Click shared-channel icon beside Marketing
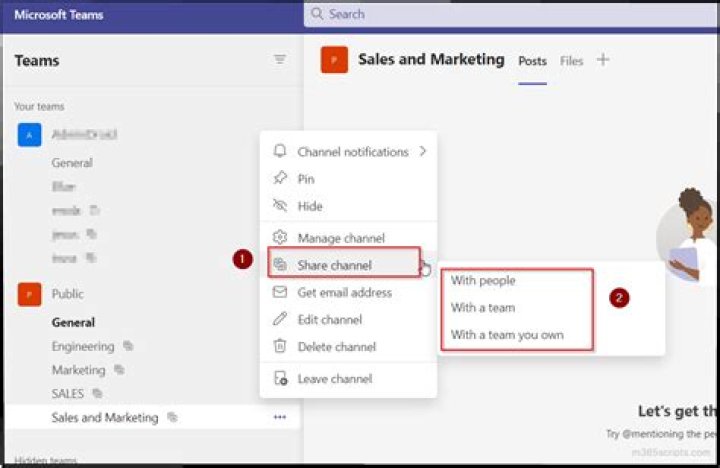 pos(119,369)
